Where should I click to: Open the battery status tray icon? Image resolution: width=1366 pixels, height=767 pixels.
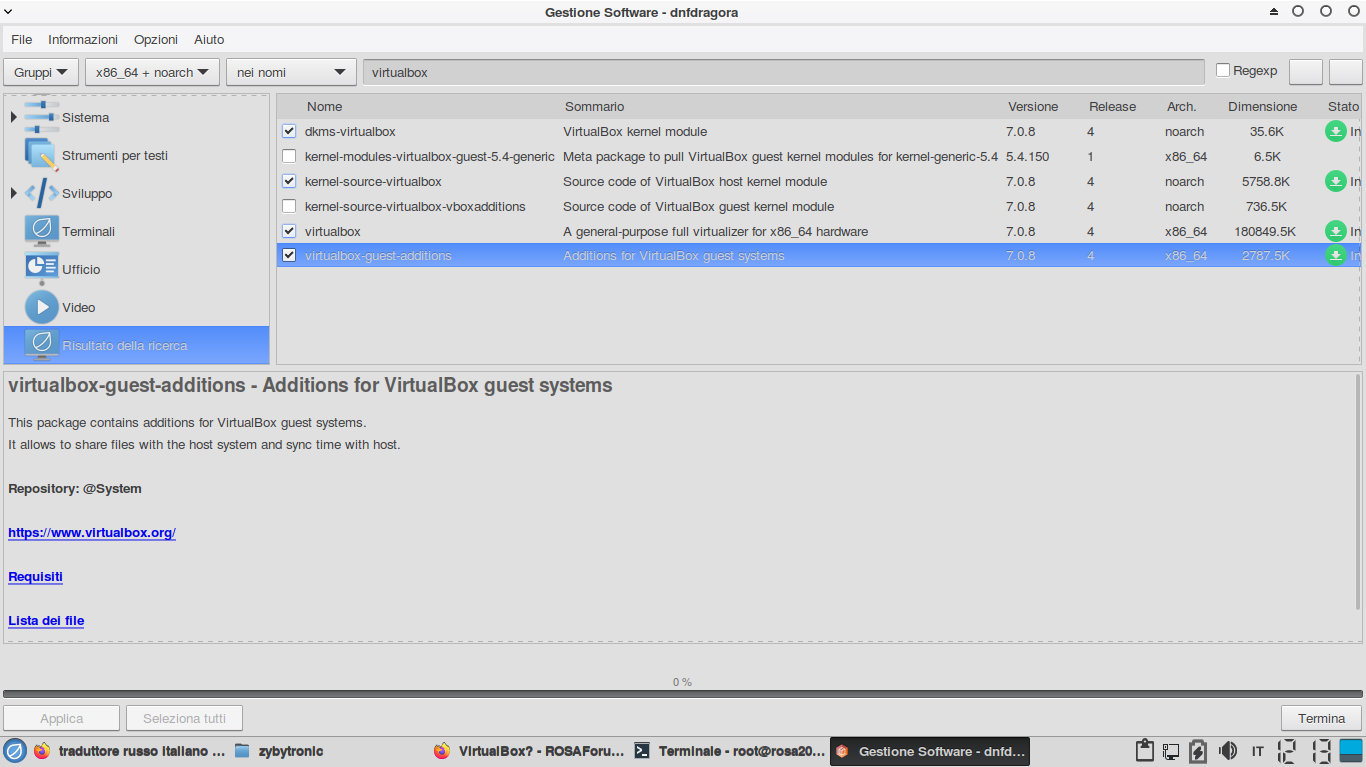[1198, 751]
